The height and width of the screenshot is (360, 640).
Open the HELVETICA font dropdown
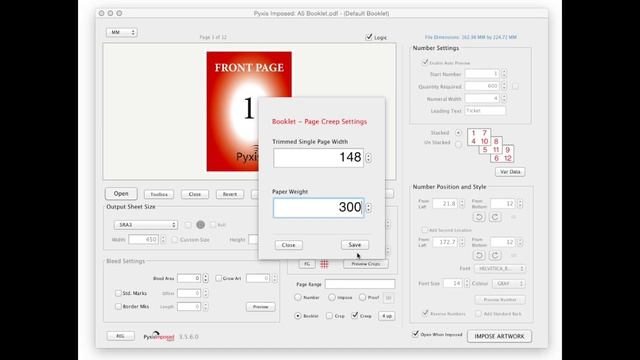(x=500, y=269)
